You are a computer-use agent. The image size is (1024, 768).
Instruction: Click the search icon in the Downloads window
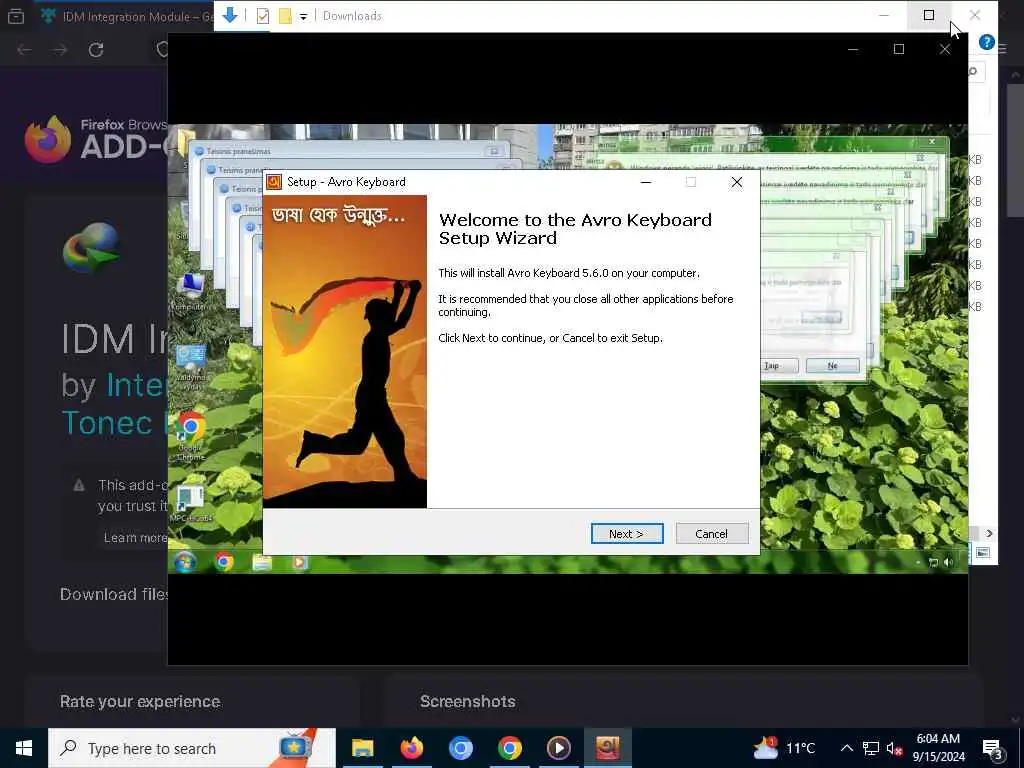972,72
